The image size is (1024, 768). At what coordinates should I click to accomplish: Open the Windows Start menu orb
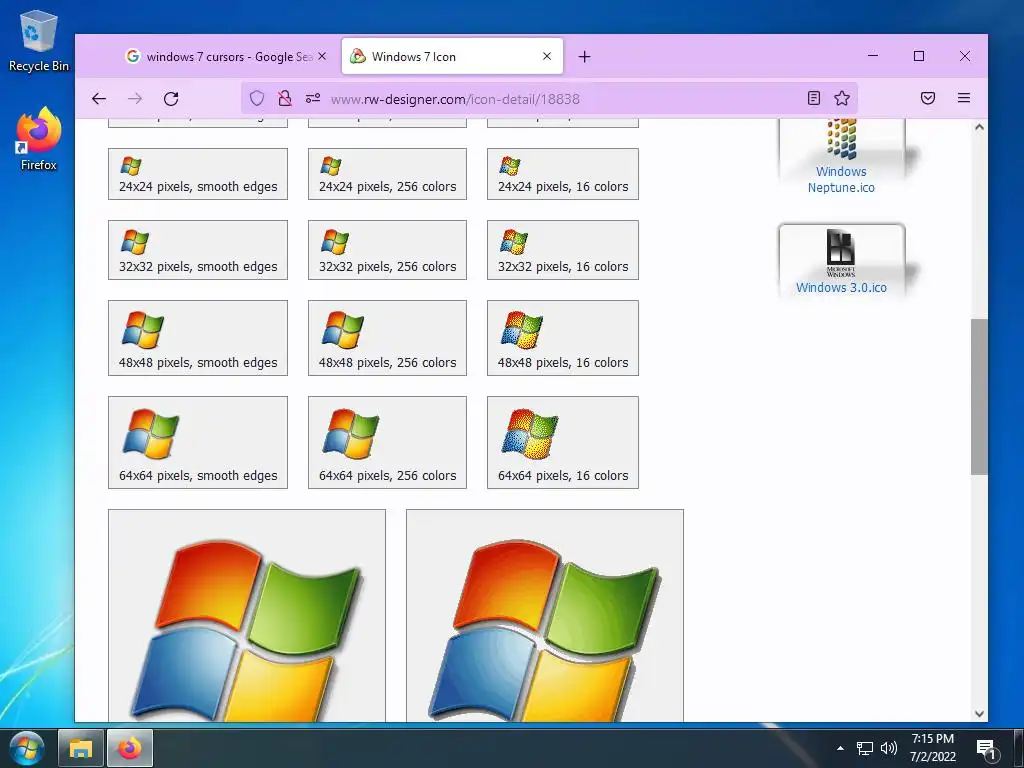27,748
